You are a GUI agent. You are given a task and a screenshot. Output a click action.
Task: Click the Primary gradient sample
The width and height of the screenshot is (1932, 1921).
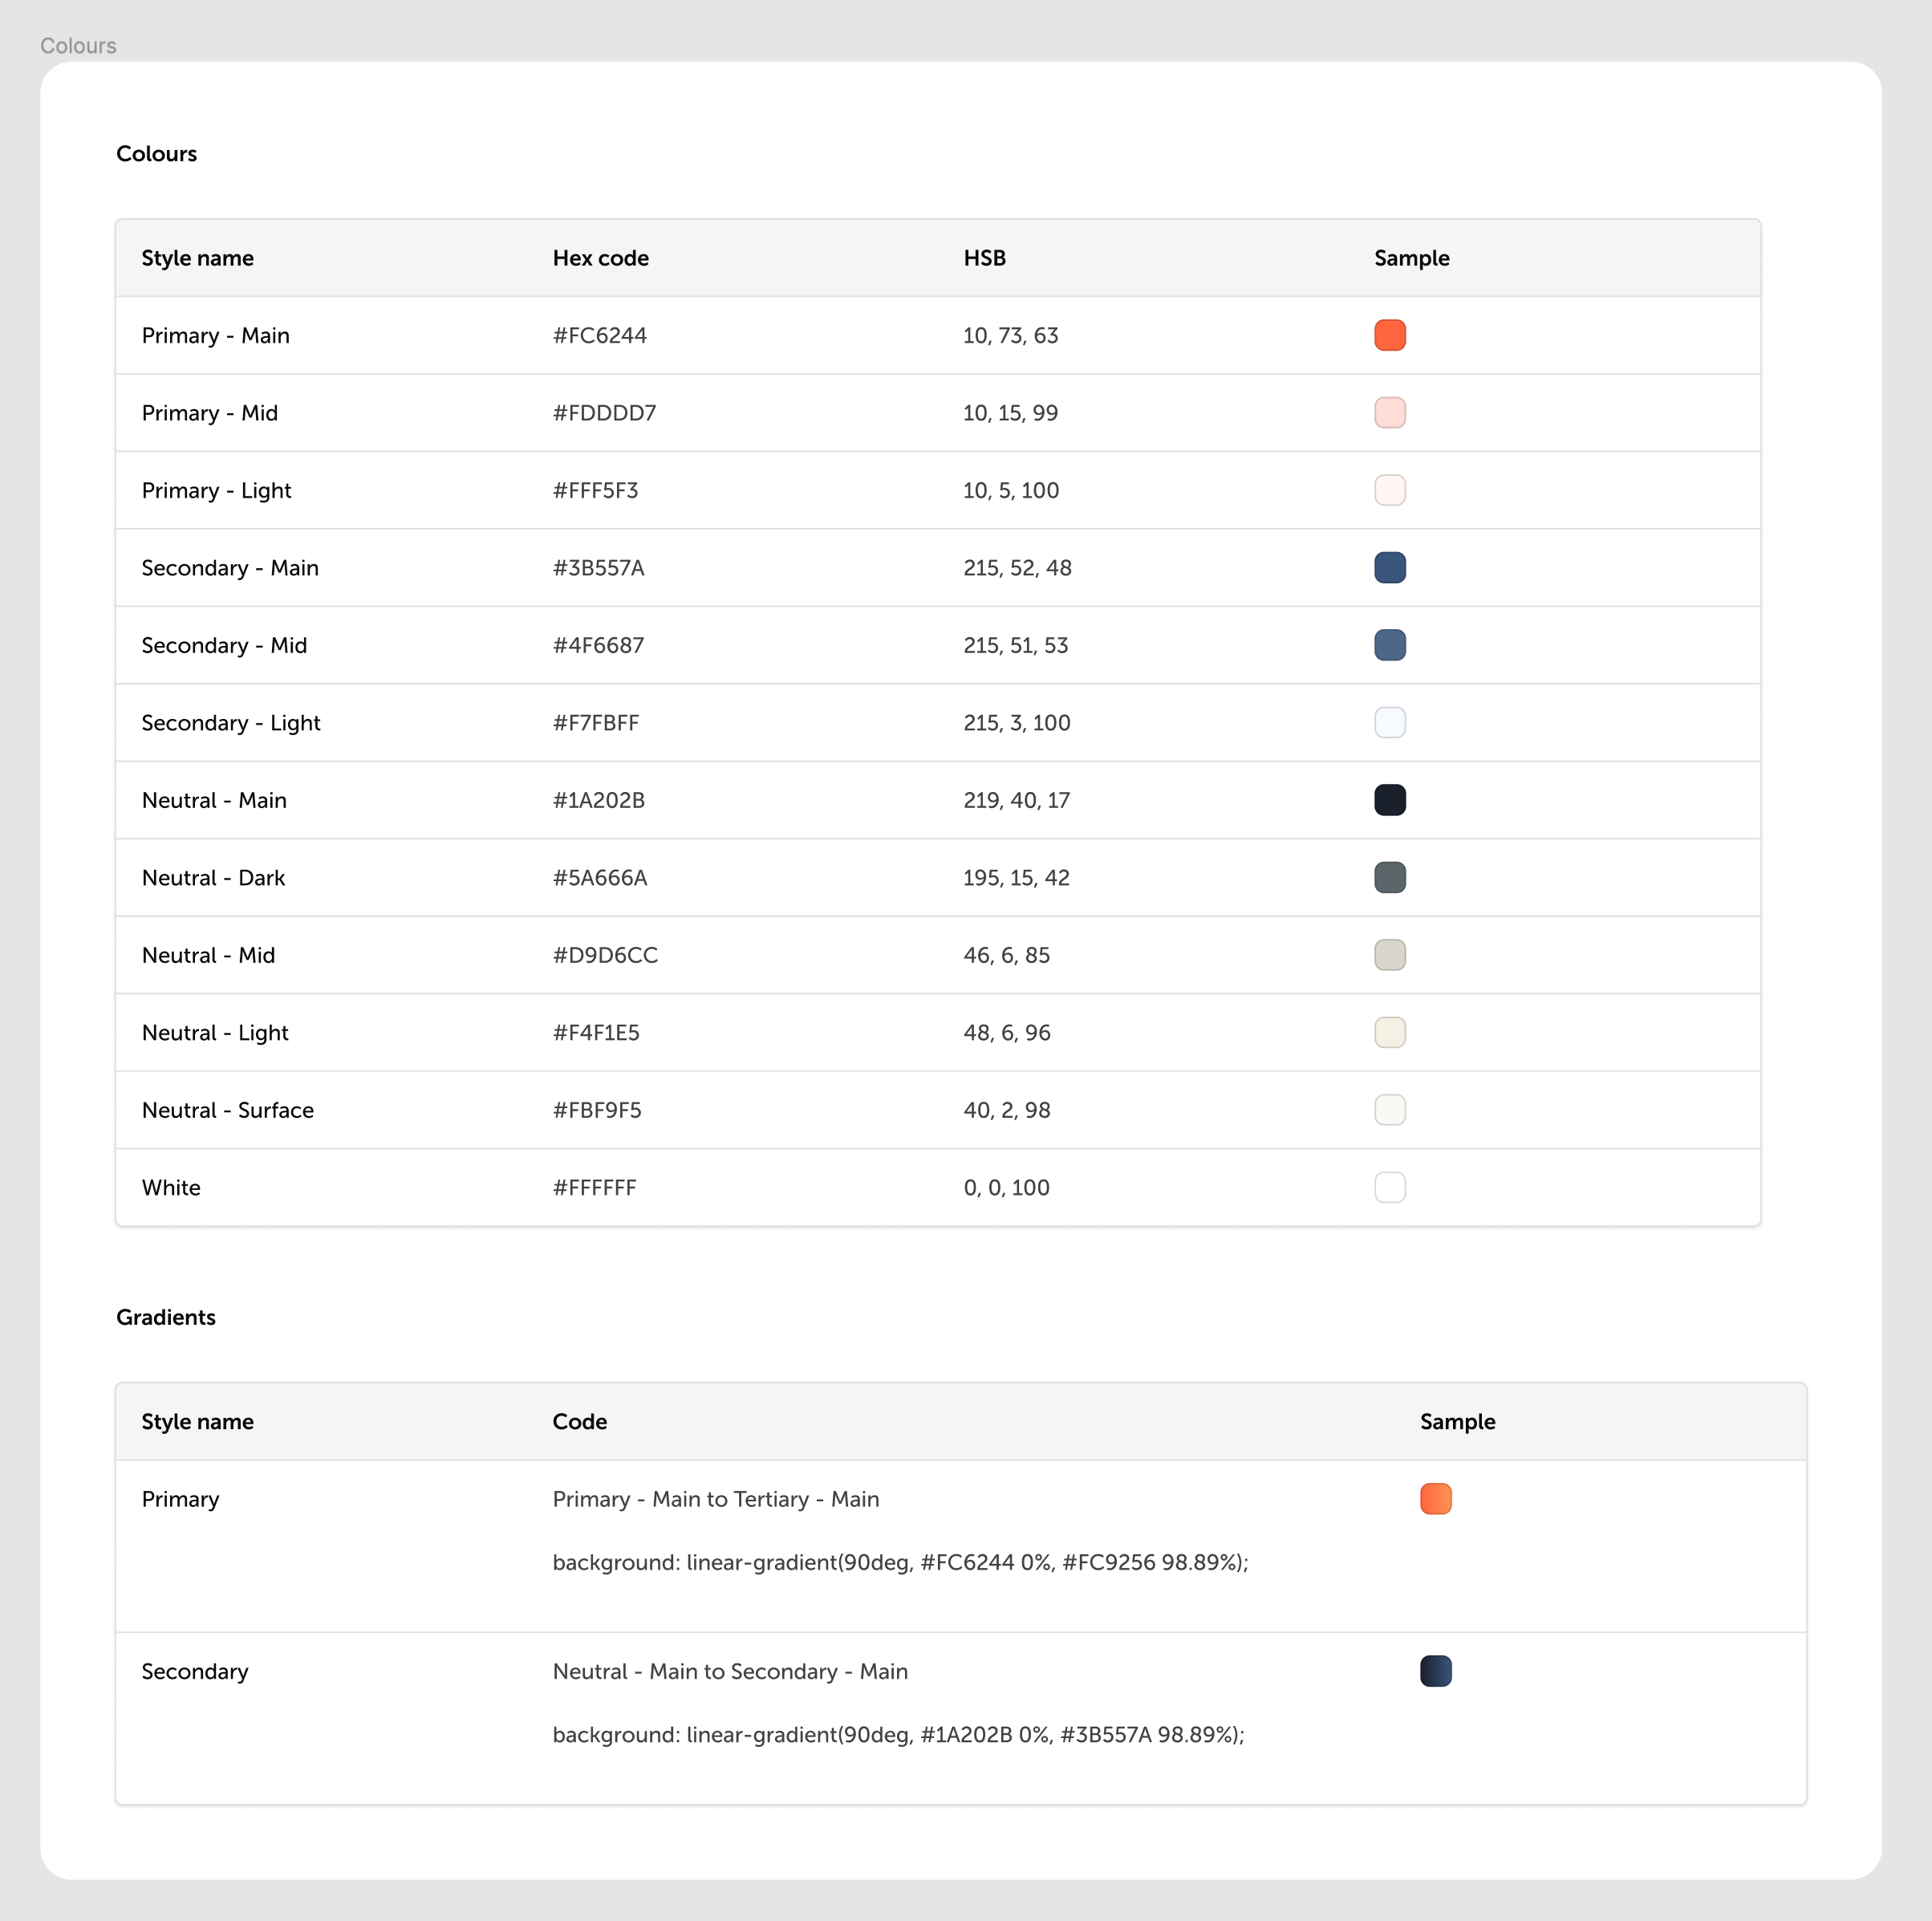click(1435, 1498)
